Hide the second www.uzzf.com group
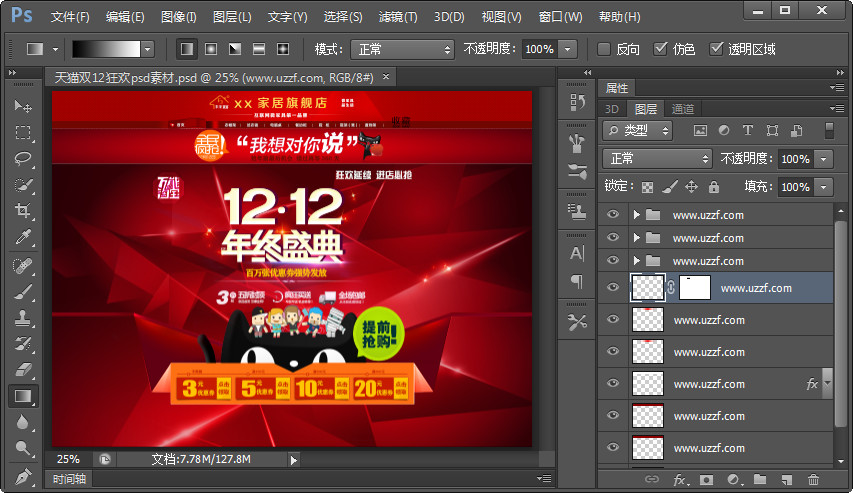853x493 pixels. [x=613, y=238]
